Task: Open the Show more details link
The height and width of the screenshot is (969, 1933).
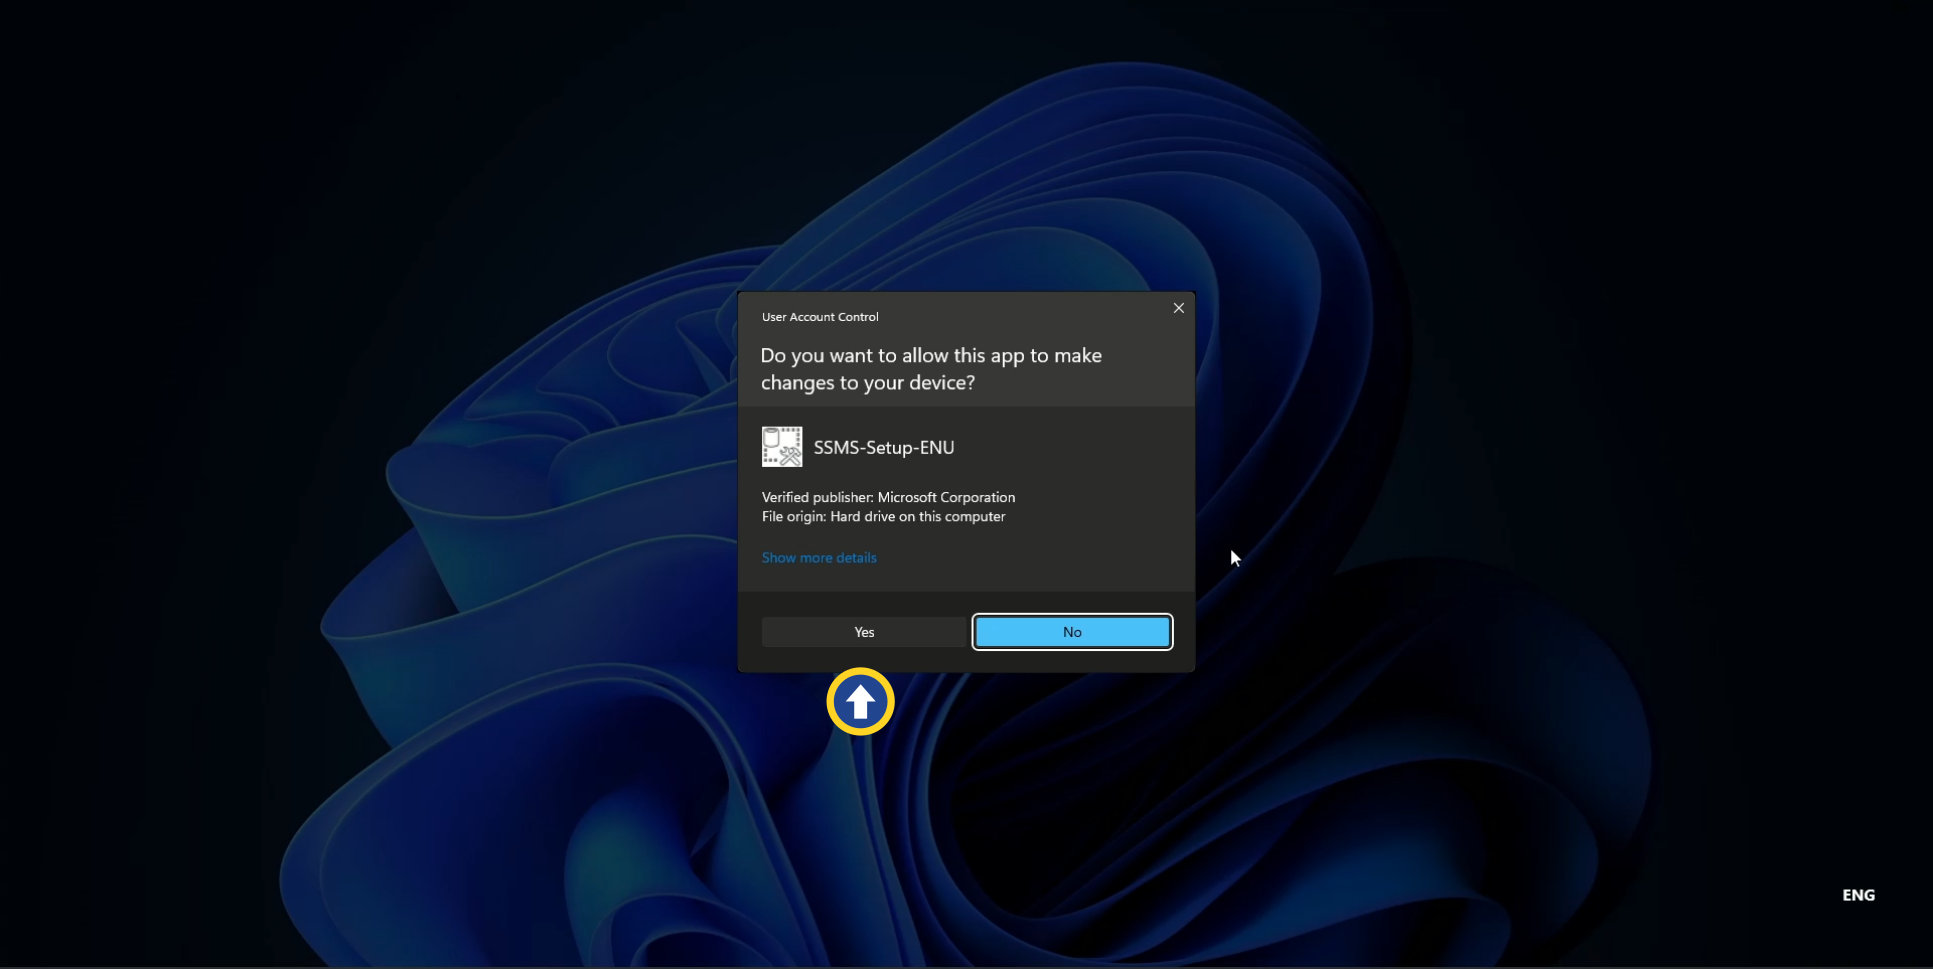Action: (x=819, y=558)
